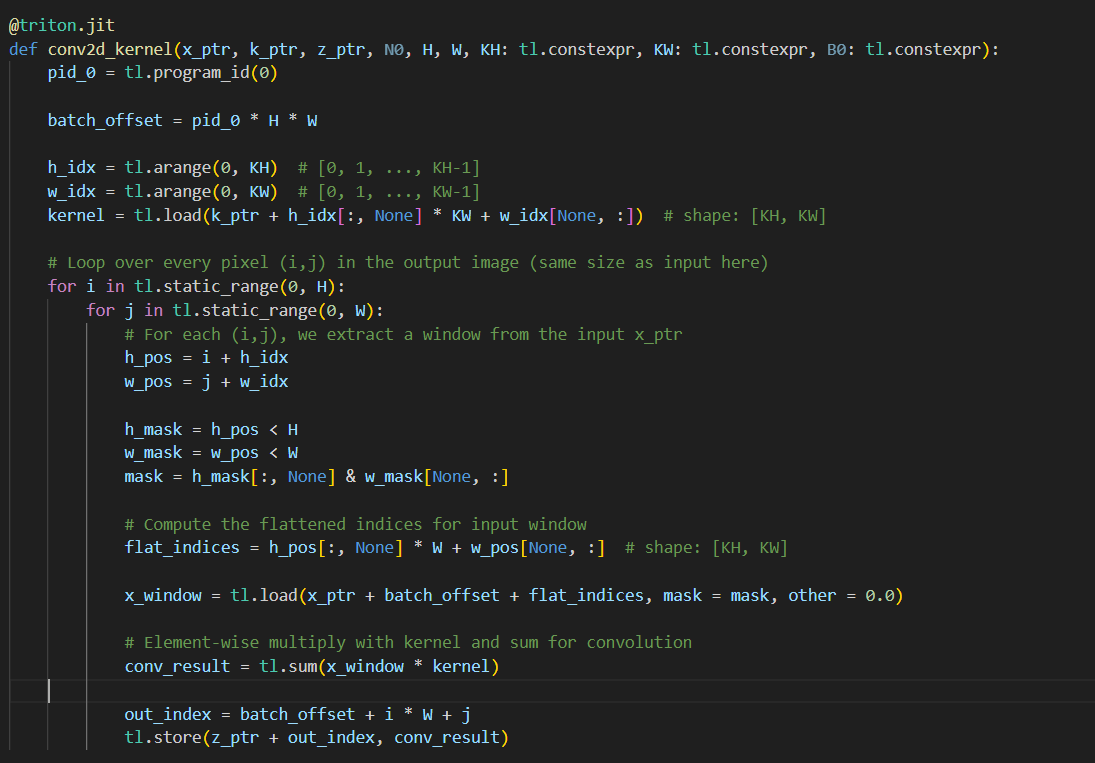Click comment 'Element-wise multiply with kernel'
1095x763 pixels.
[408, 643]
